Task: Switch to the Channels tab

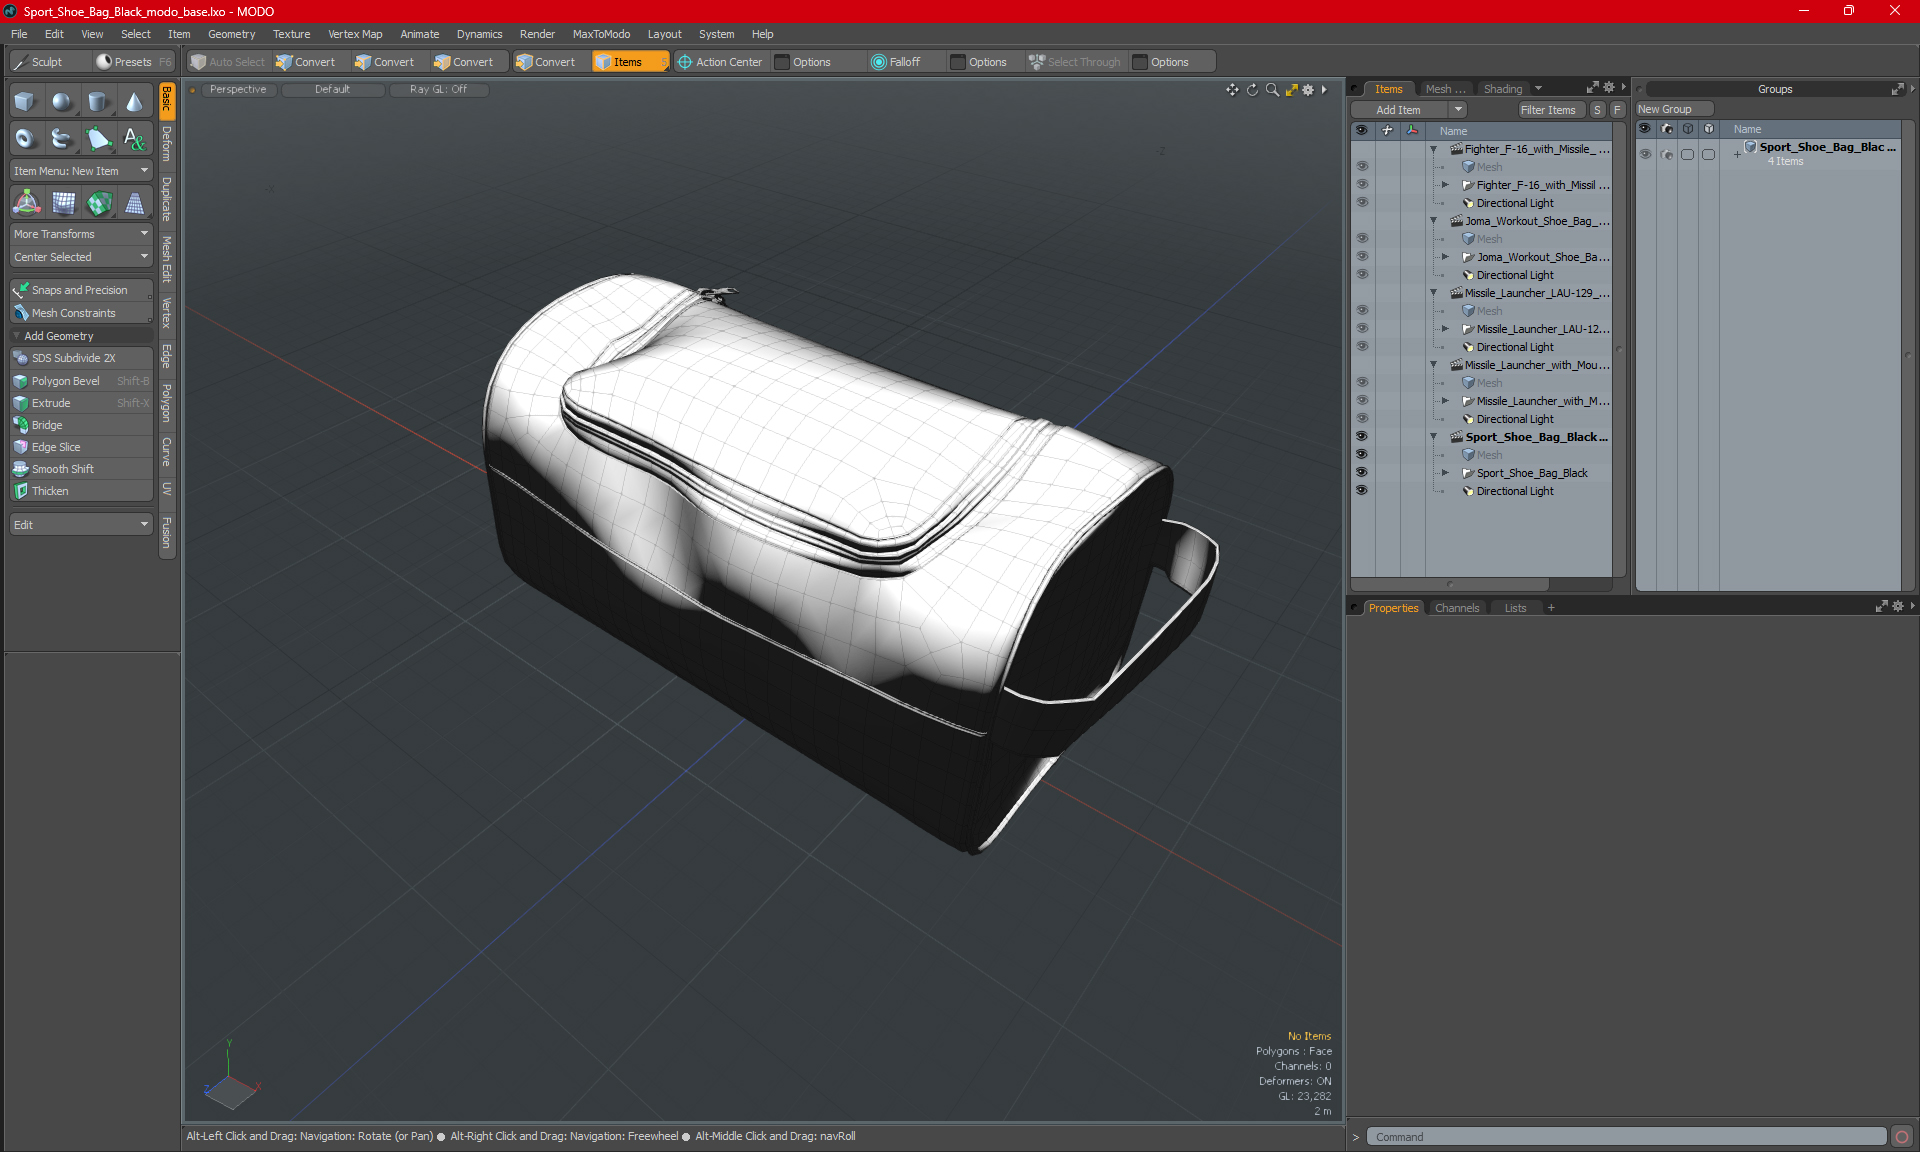Action: (1456, 608)
